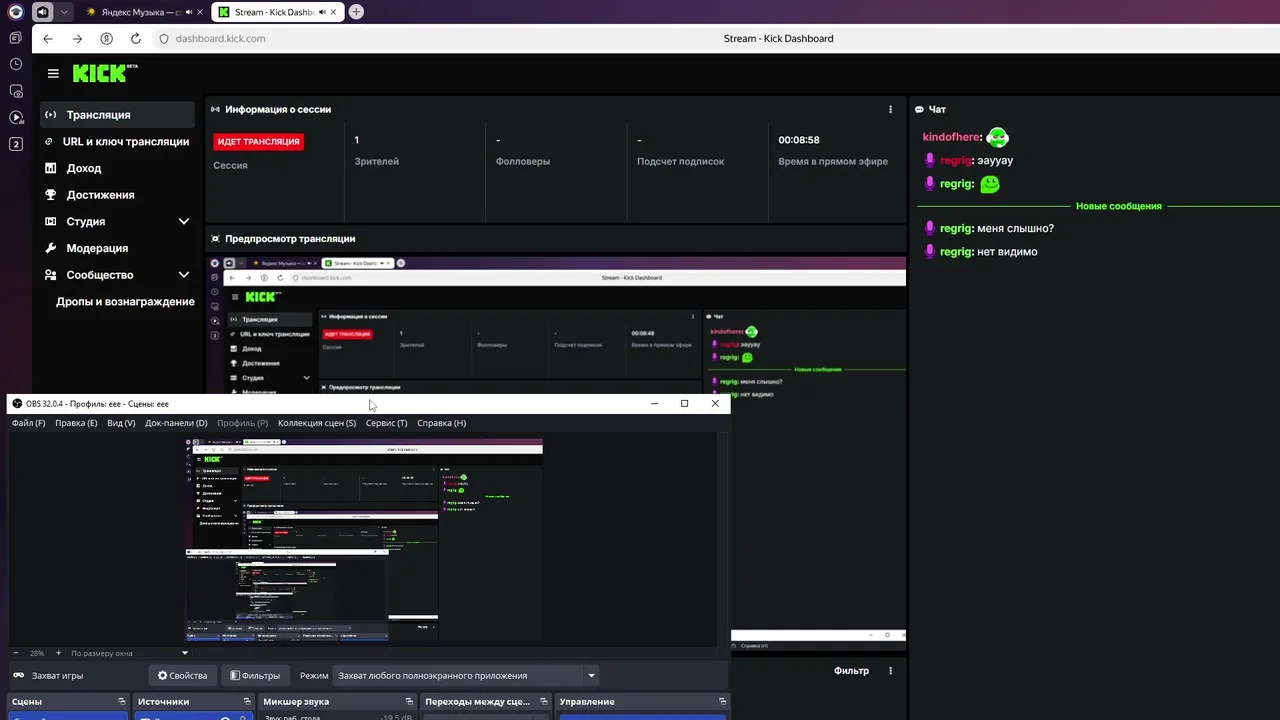Undock the Микшер звука panel
This screenshot has height=720, width=1280.
[x=409, y=702]
